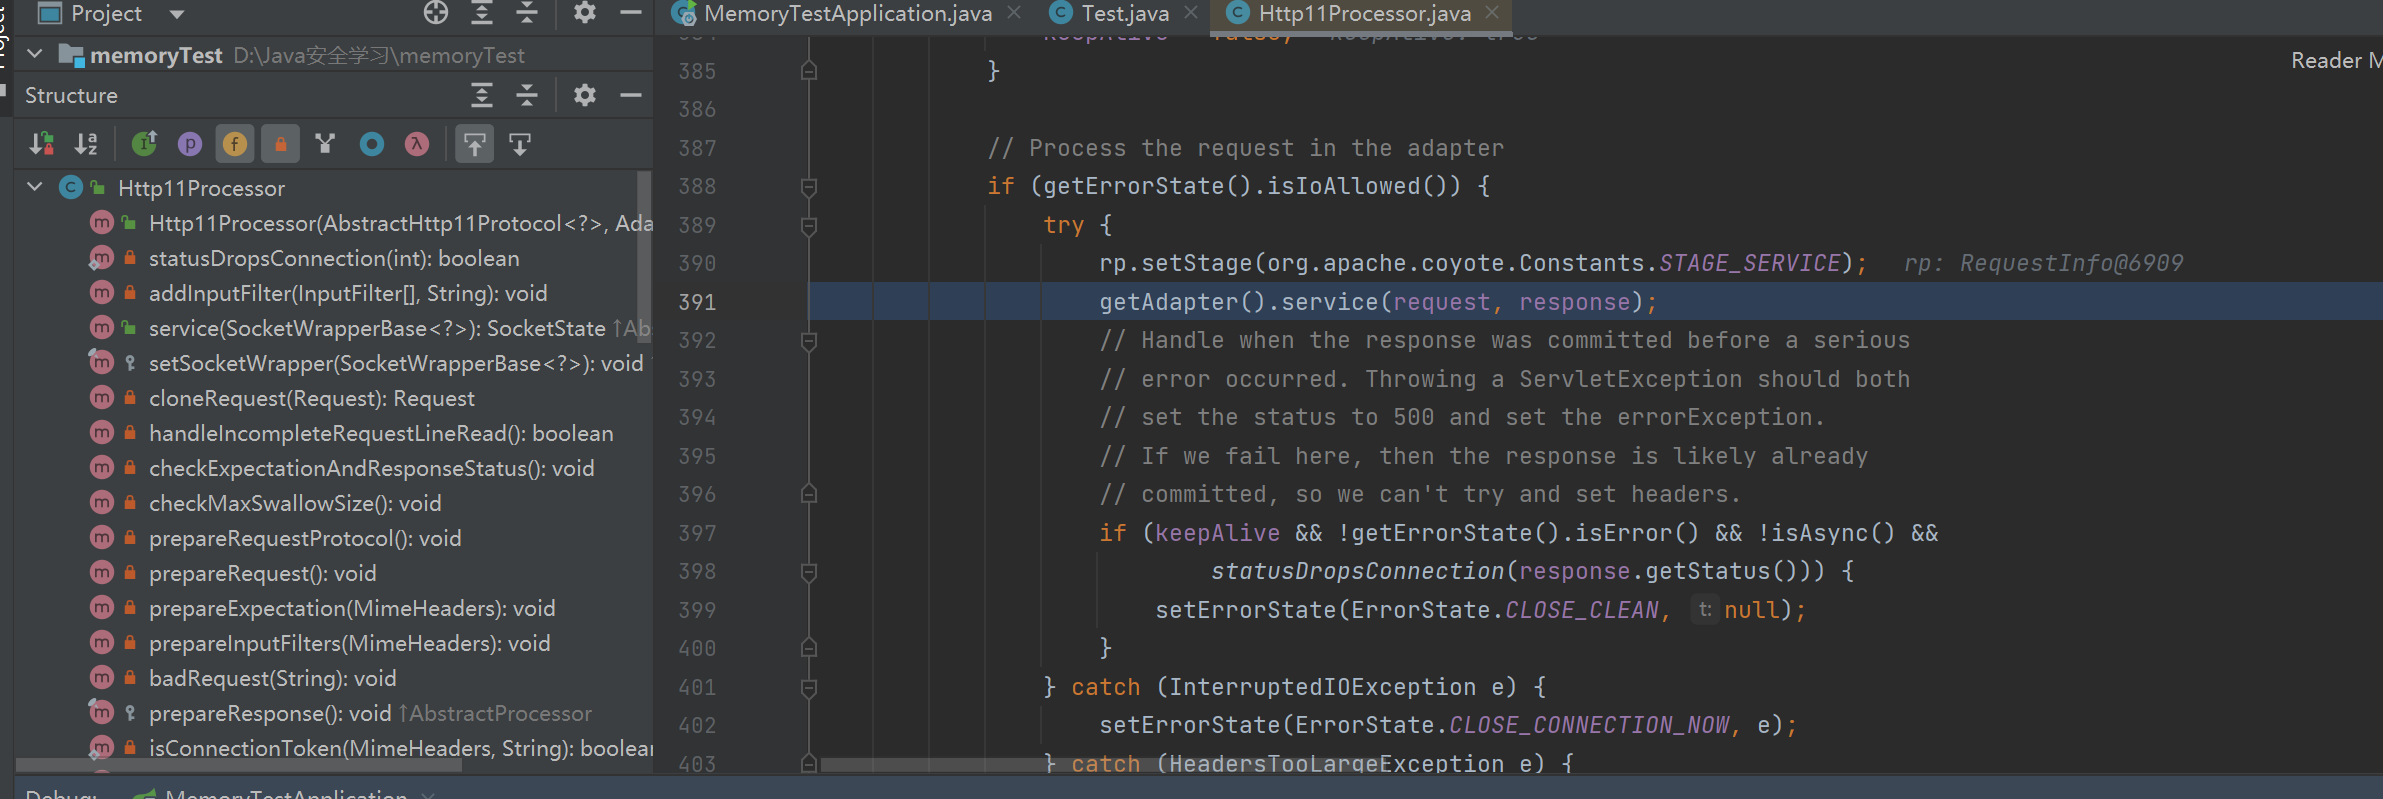The width and height of the screenshot is (2383, 799).
Task: Toggle Show Fields orange f icon
Action: click(x=235, y=144)
